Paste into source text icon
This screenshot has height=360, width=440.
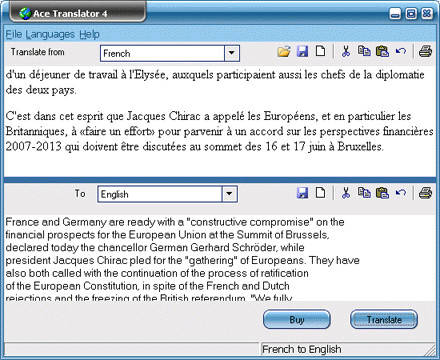coord(382,52)
